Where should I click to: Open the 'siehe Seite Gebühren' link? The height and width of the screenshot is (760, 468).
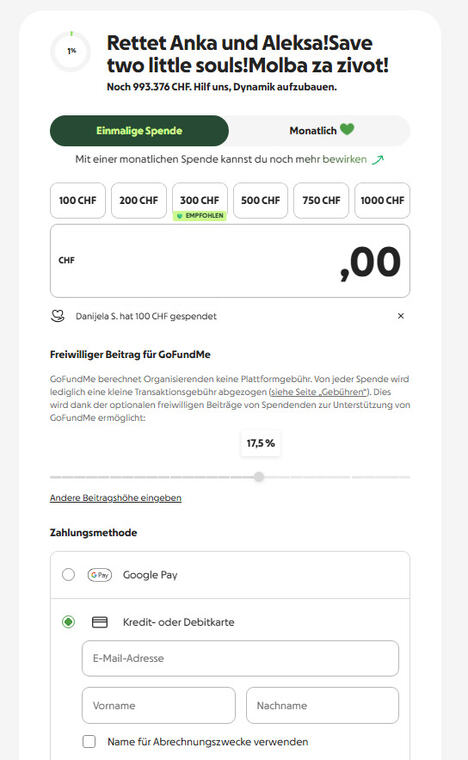click(x=318, y=392)
